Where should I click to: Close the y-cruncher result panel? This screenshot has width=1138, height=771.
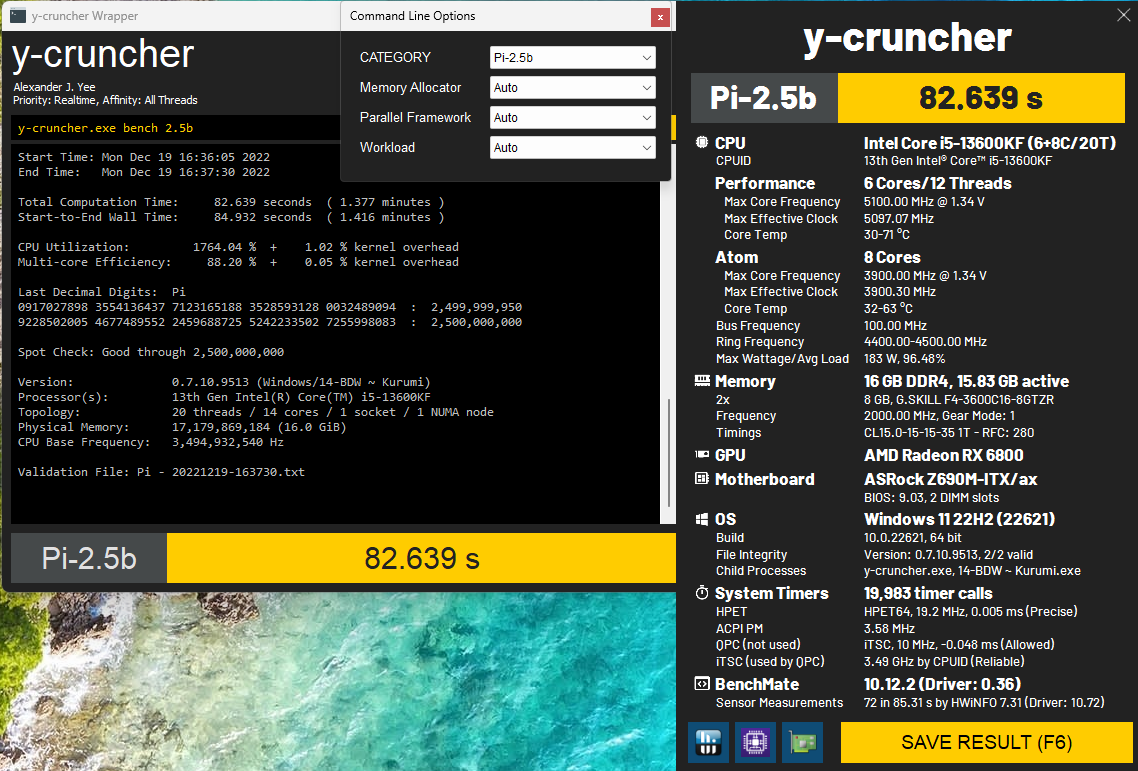1123,15
